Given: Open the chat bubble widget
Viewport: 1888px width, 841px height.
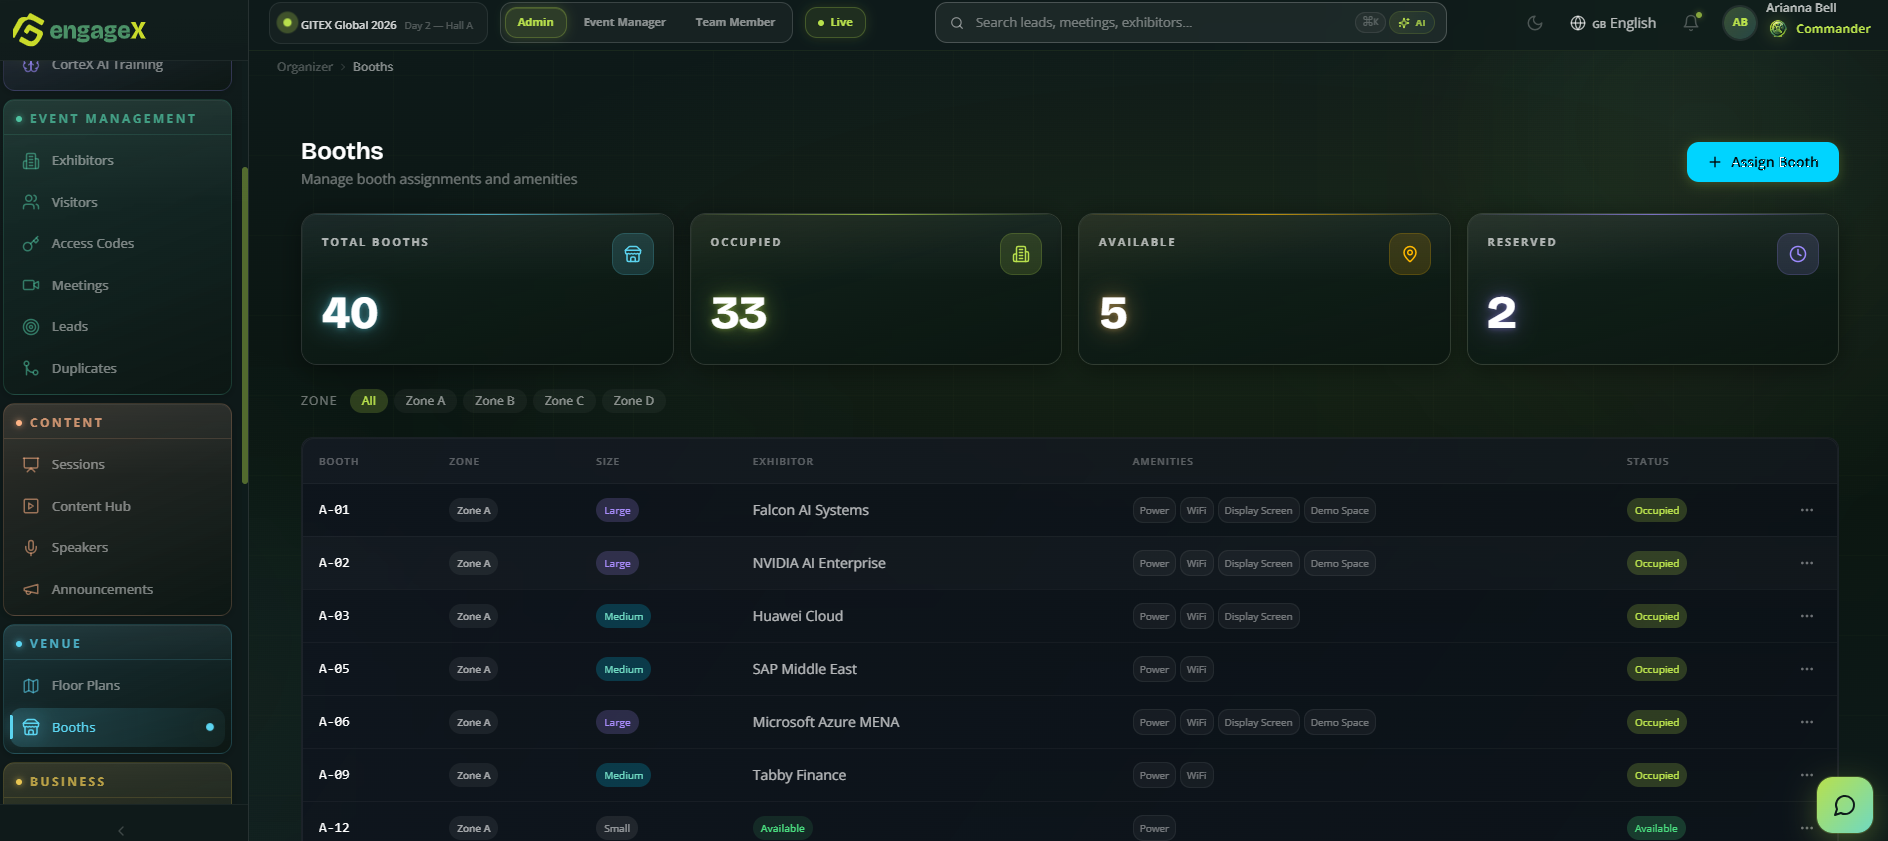Looking at the screenshot, I should 1845,805.
